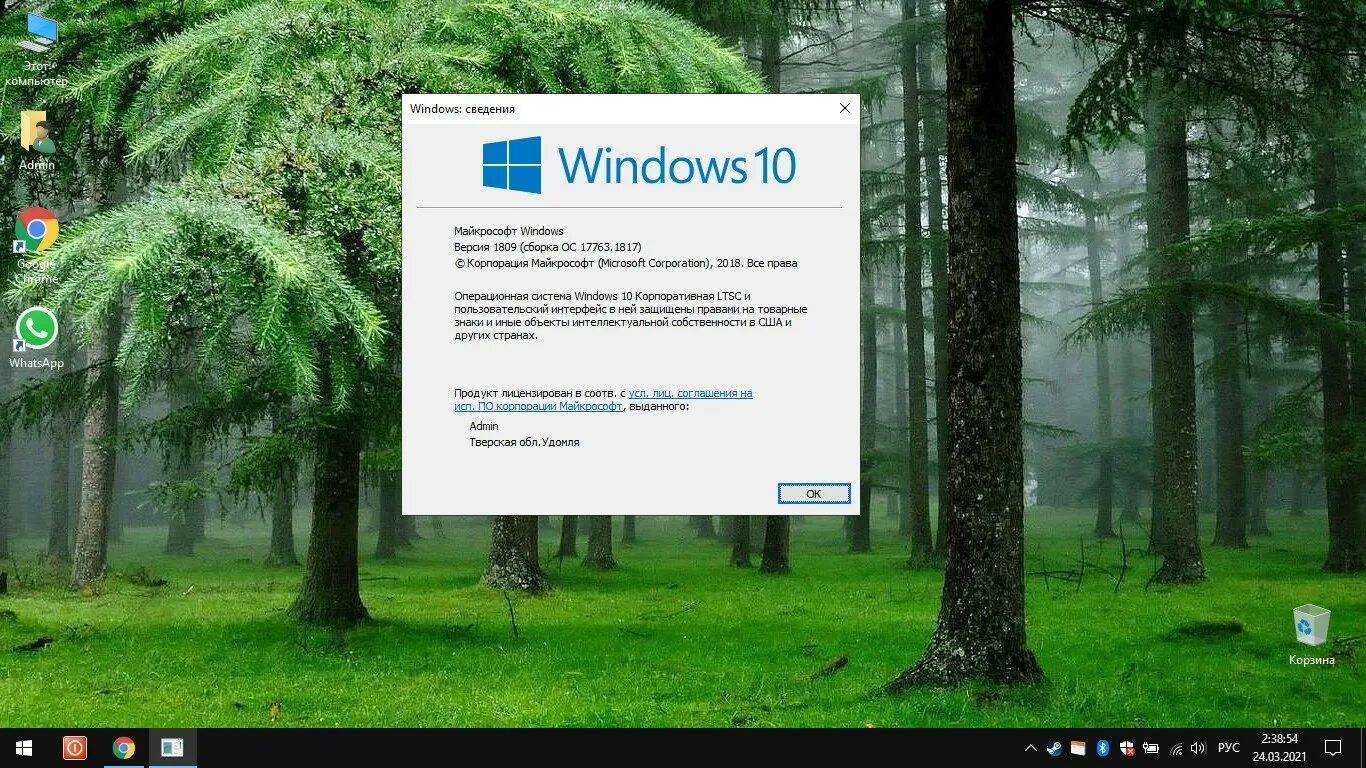Click the winver window taskbar button

pyautogui.click(x=172, y=748)
